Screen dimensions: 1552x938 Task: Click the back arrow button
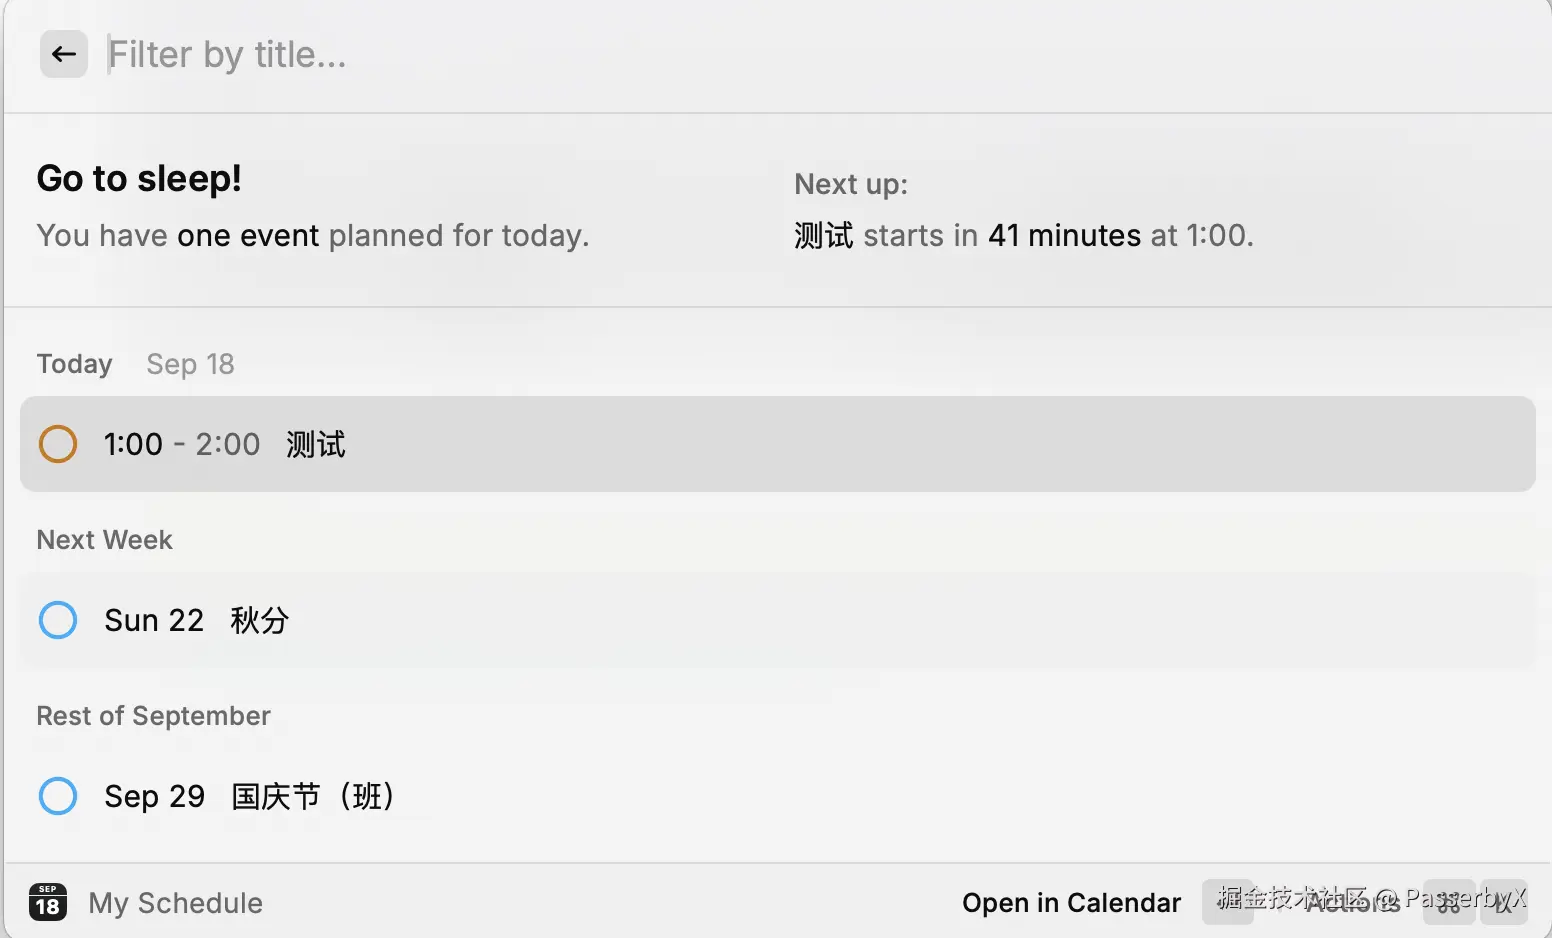pyautogui.click(x=64, y=54)
